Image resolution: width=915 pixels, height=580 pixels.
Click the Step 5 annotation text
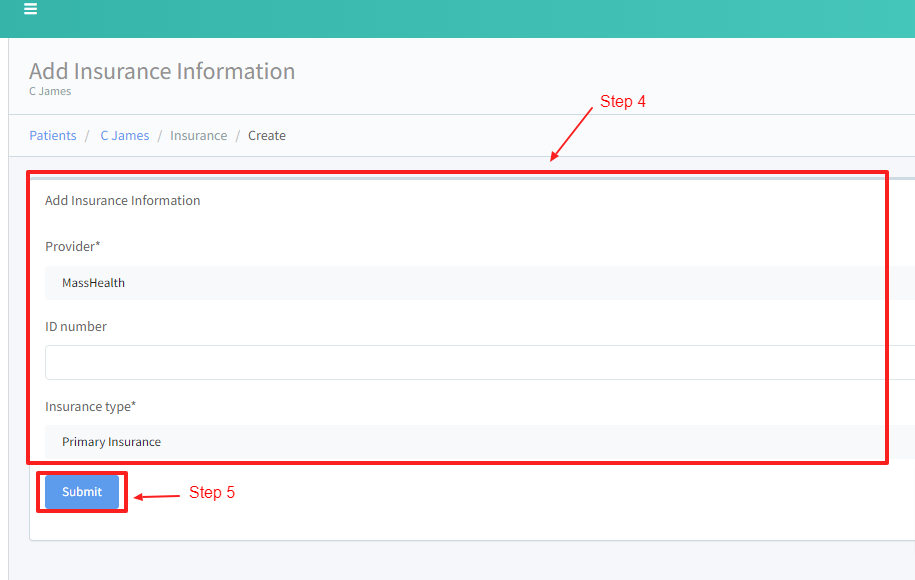click(212, 493)
